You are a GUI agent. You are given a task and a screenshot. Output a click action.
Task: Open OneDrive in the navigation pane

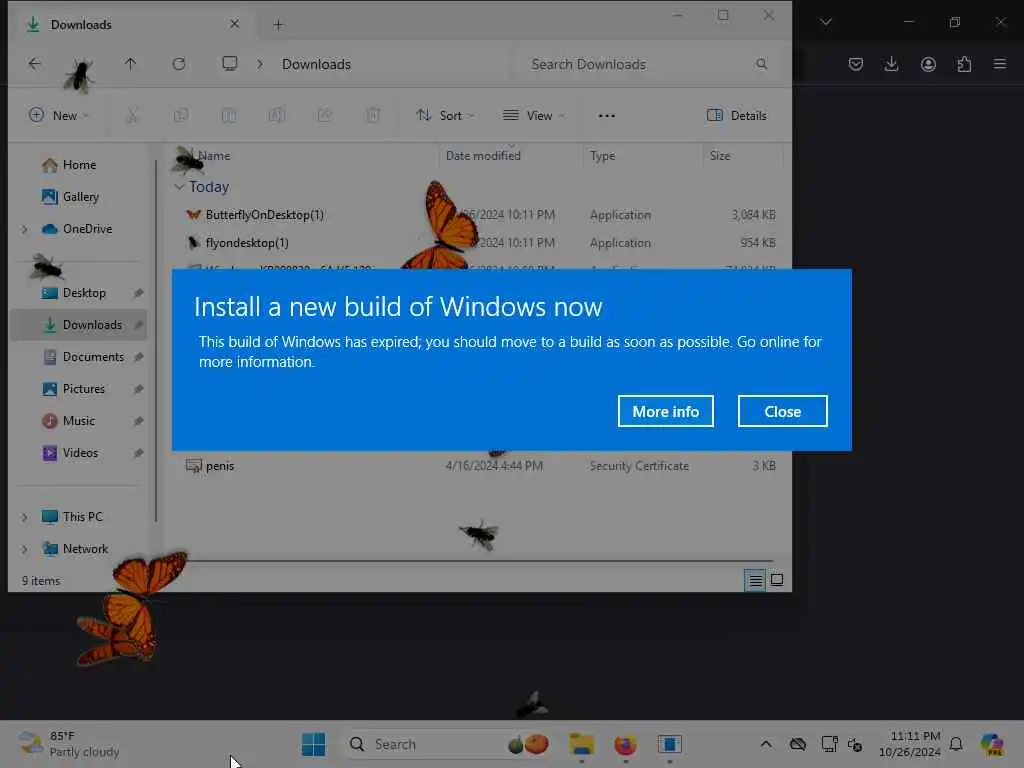[86, 229]
